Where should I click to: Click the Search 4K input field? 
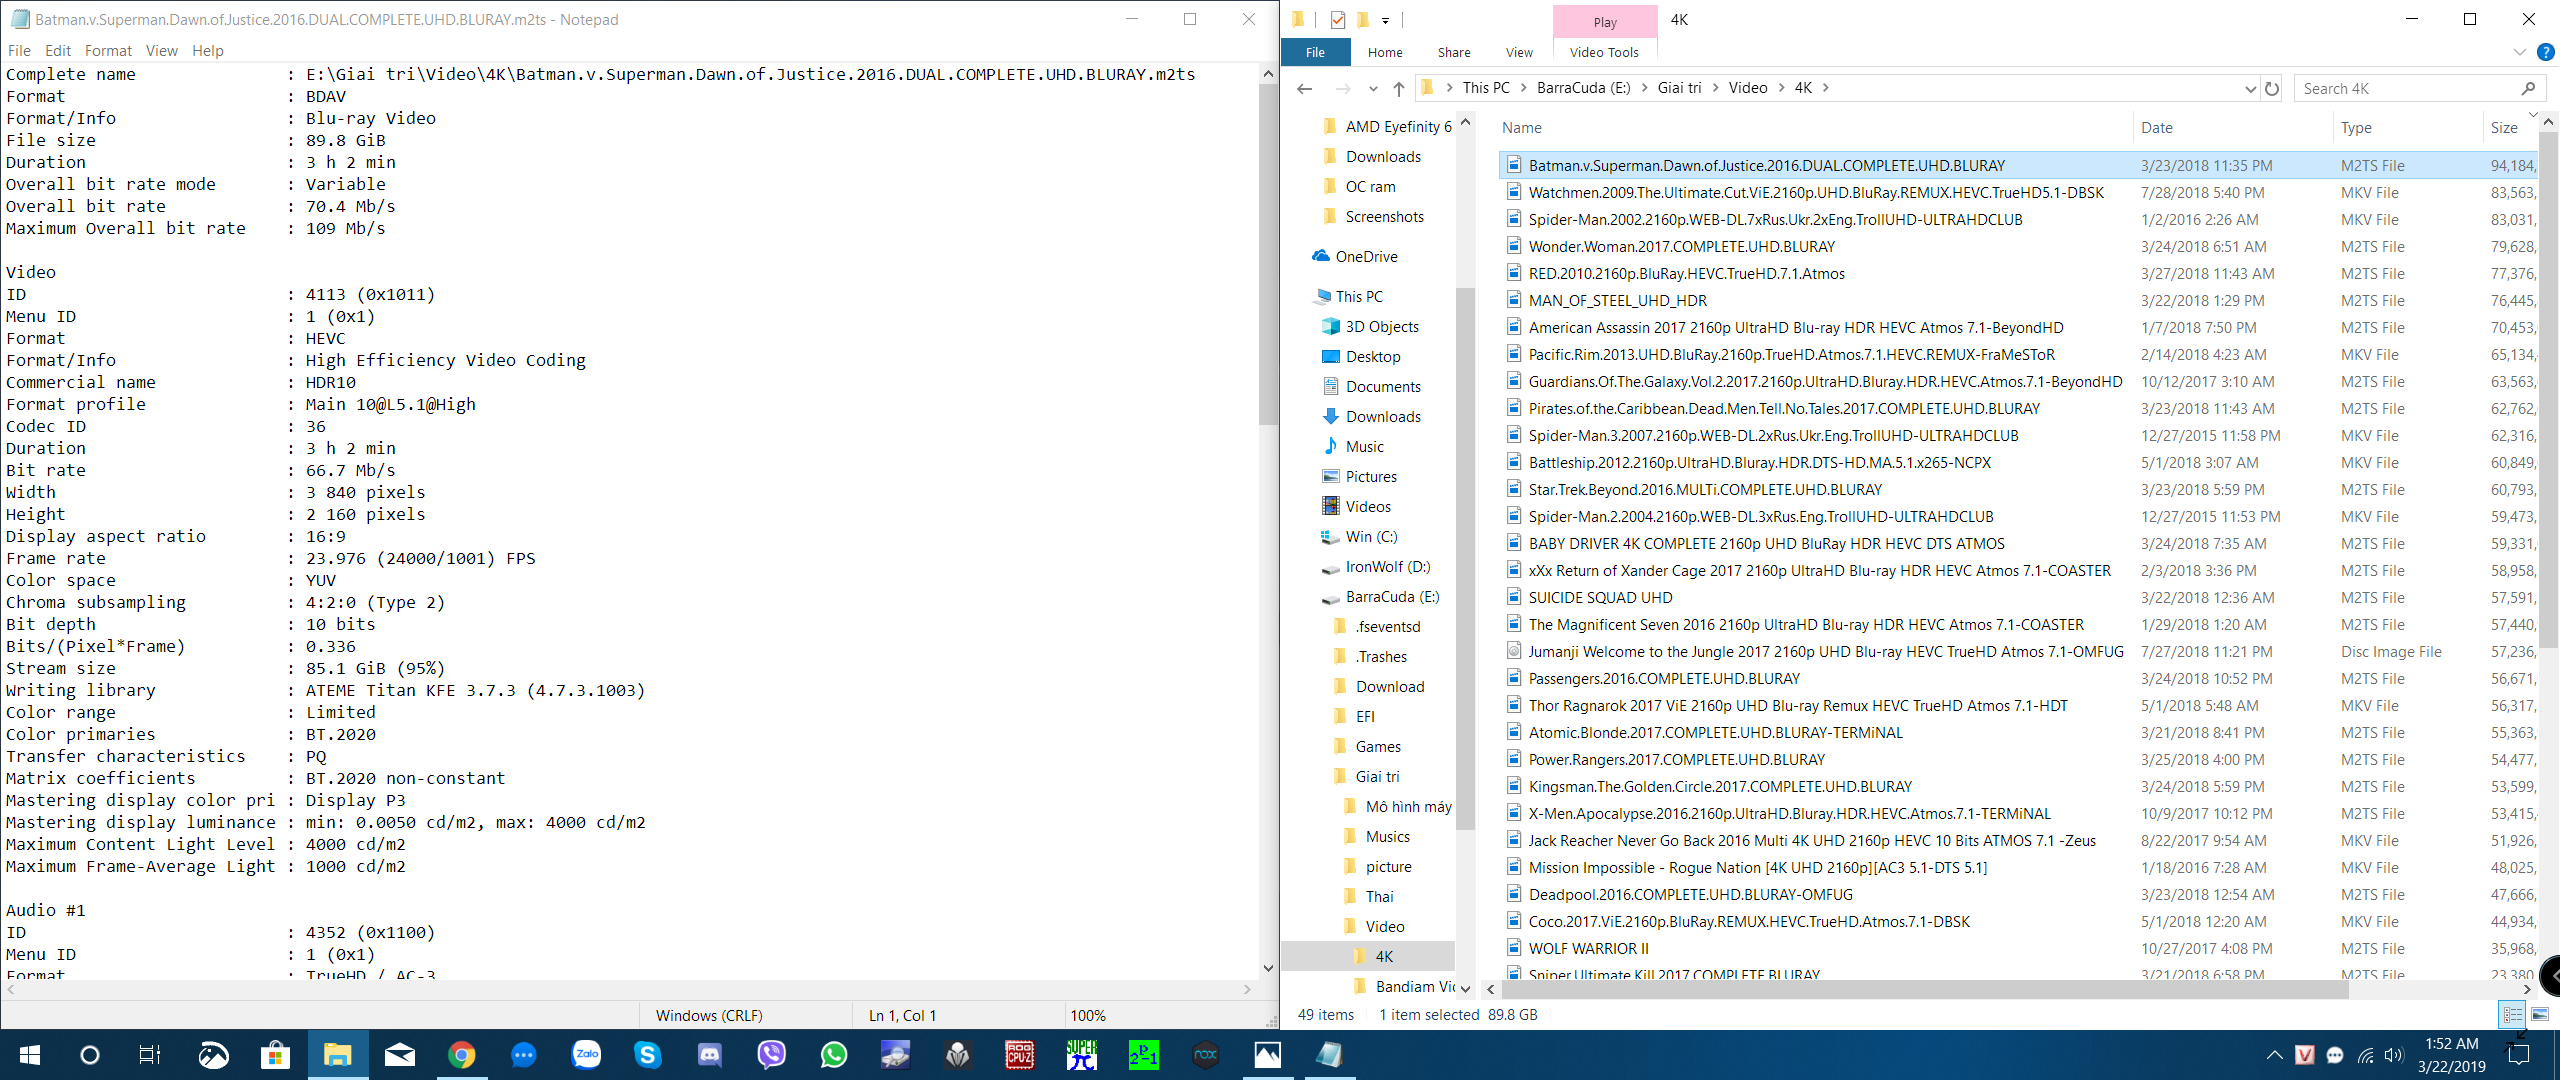click(2408, 88)
